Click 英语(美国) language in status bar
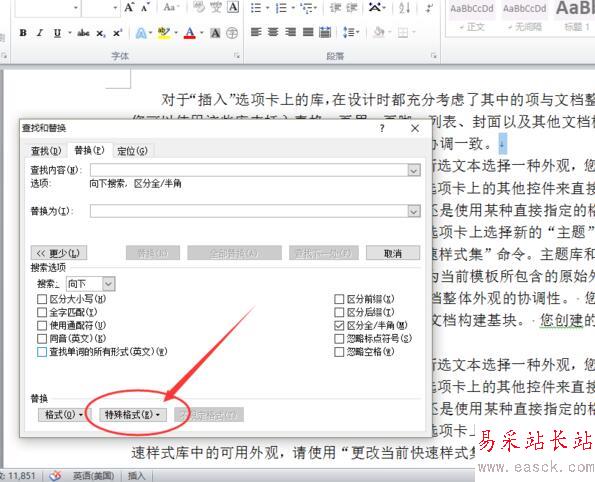The width and height of the screenshot is (595, 482). coord(93,476)
